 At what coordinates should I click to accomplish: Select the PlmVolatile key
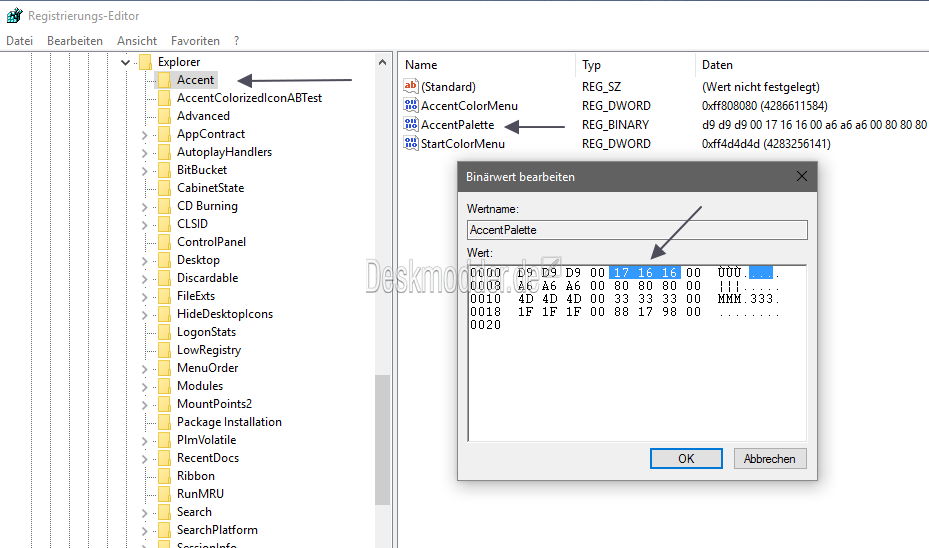point(206,440)
